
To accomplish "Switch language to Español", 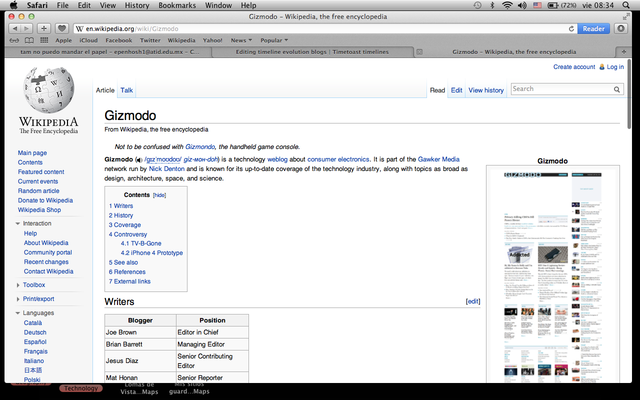I will (35, 342).
